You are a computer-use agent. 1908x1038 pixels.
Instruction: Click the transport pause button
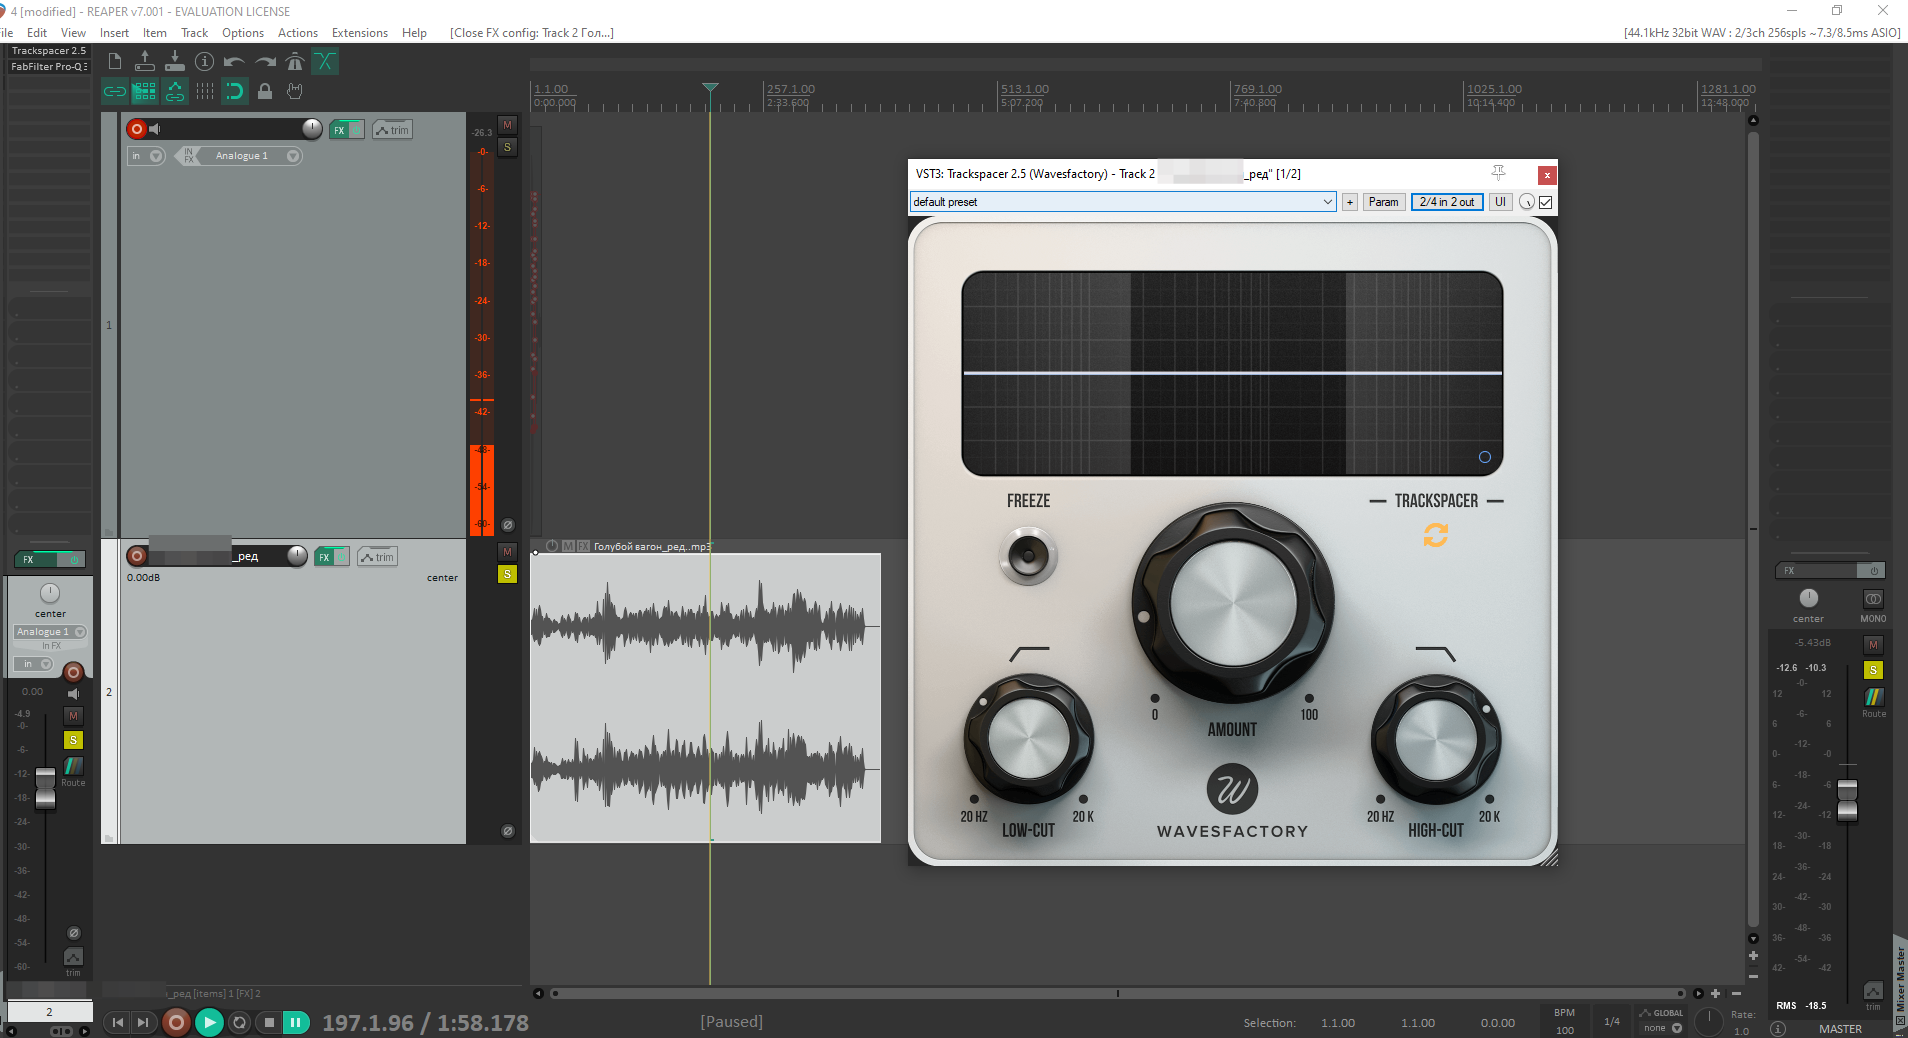(296, 1022)
